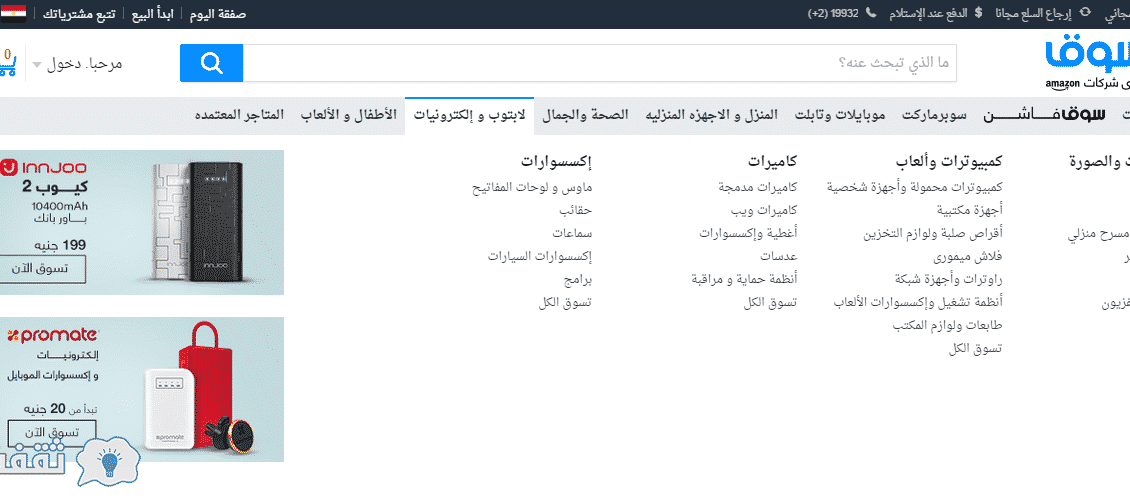This screenshot has width=1130, height=501.
Task: Click تسوق الكل under كمبيوترات وألعاب
Action: [976, 349]
